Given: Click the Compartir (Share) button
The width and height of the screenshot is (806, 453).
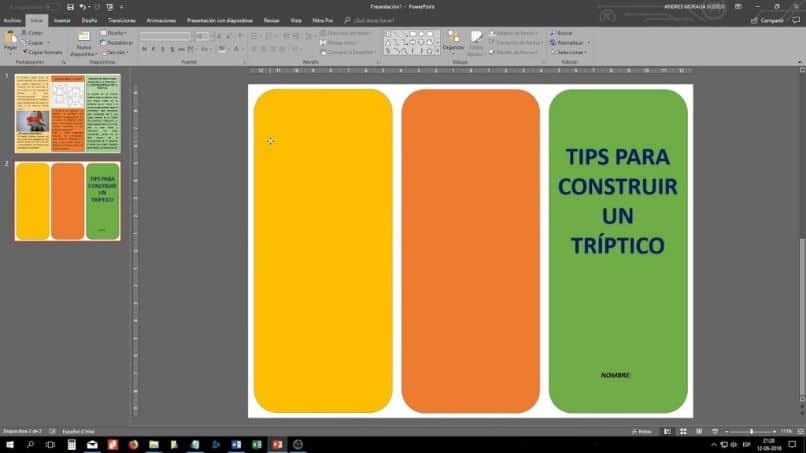Looking at the screenshot, I should click(767, 21).
